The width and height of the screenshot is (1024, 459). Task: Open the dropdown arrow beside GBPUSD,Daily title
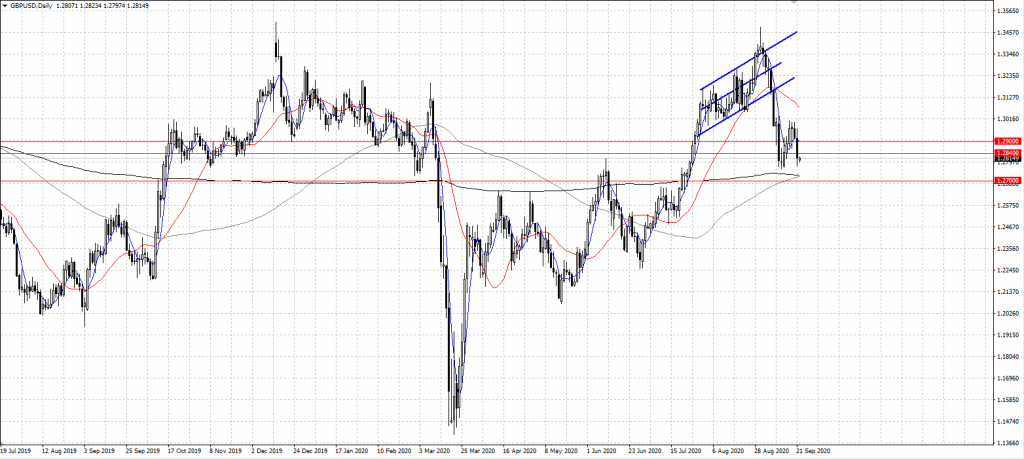pyautogui.click(x=5, y=6)
